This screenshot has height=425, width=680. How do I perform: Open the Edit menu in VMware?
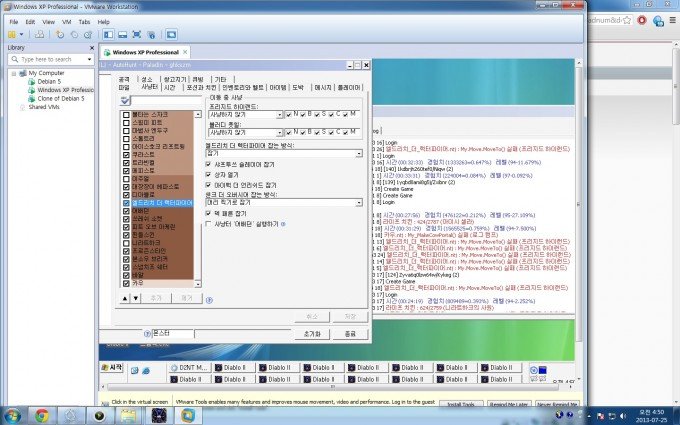30,22
